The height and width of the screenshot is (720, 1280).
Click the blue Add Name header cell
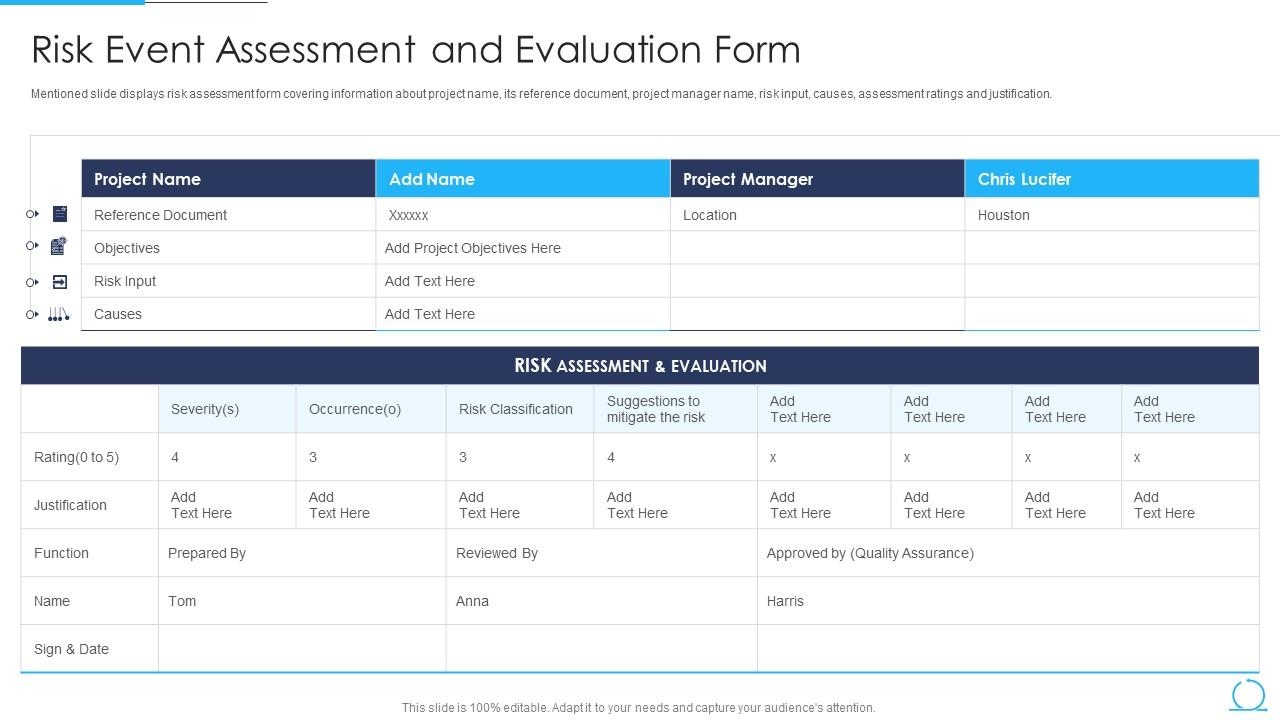pos(522,178)
